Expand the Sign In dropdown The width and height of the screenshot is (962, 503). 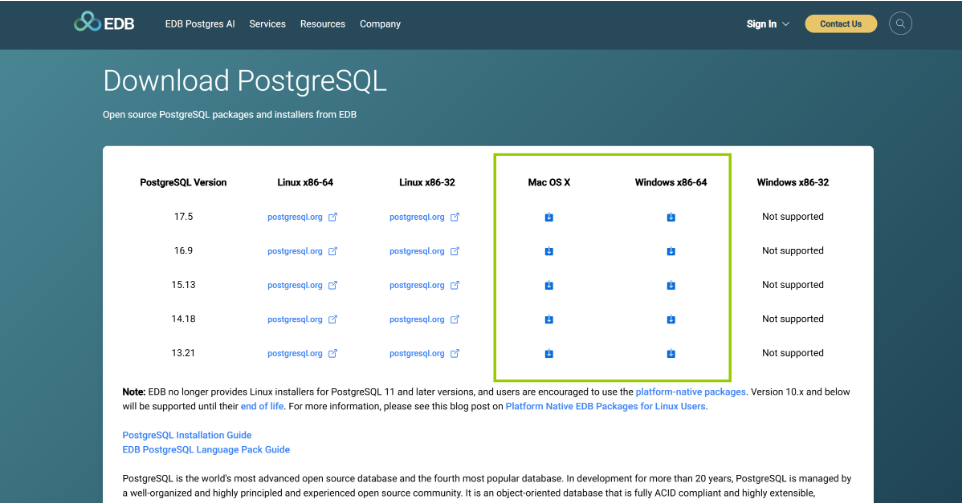tap(767, 24)
